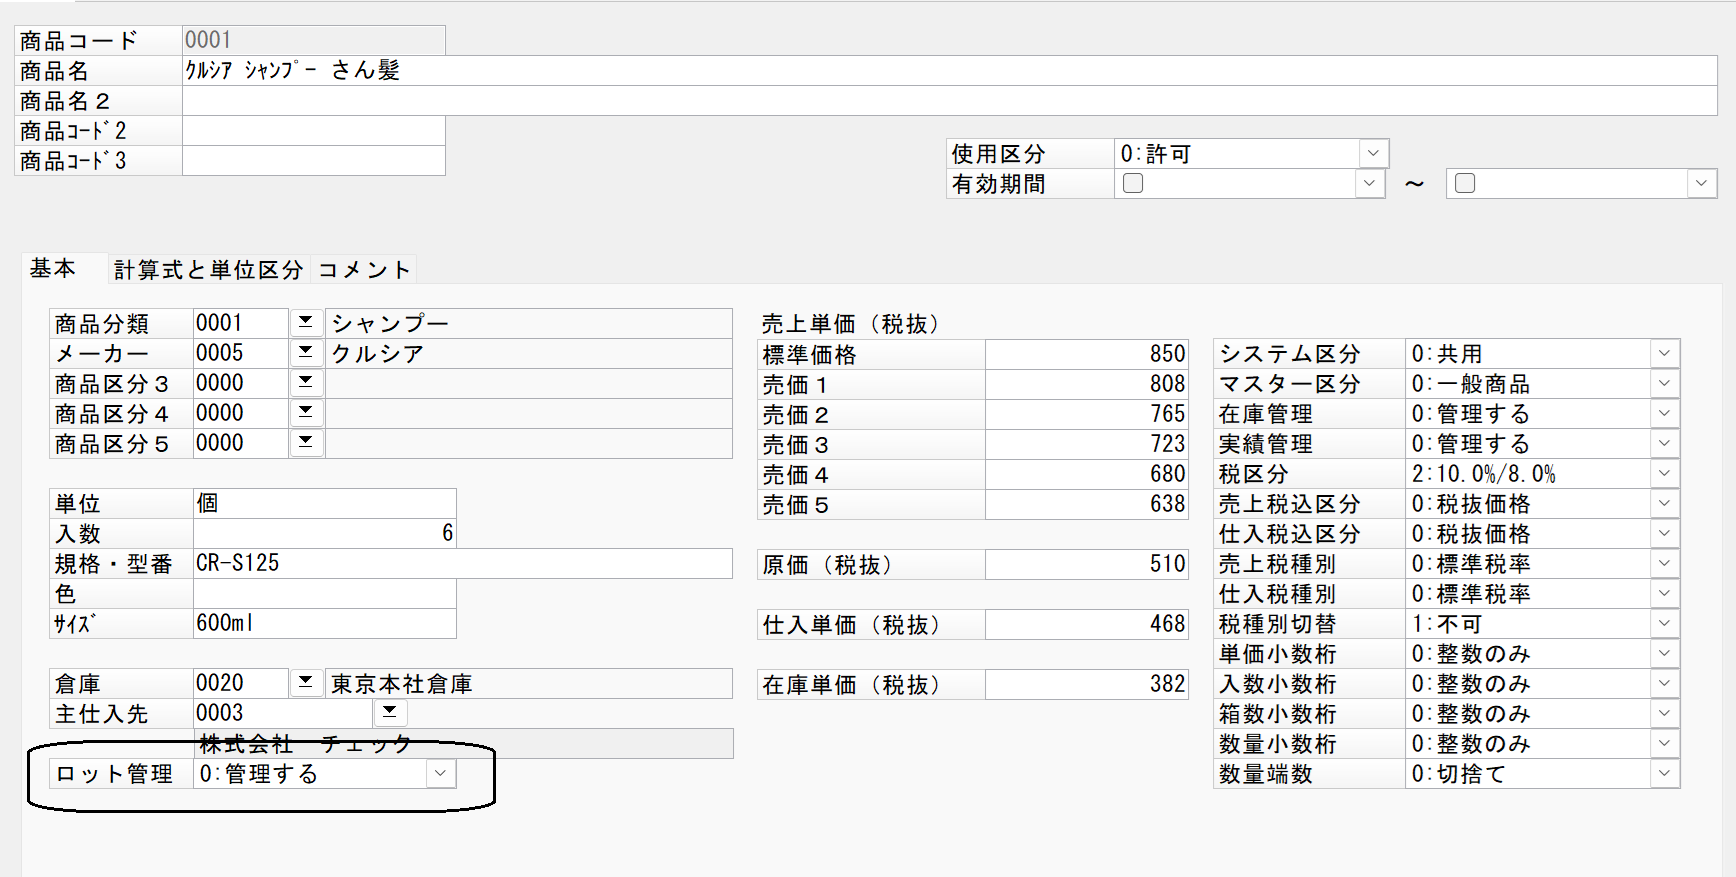Click the 商品名２ text field
The height and width of the screenshot is (877, 1736).
point(949,100)
